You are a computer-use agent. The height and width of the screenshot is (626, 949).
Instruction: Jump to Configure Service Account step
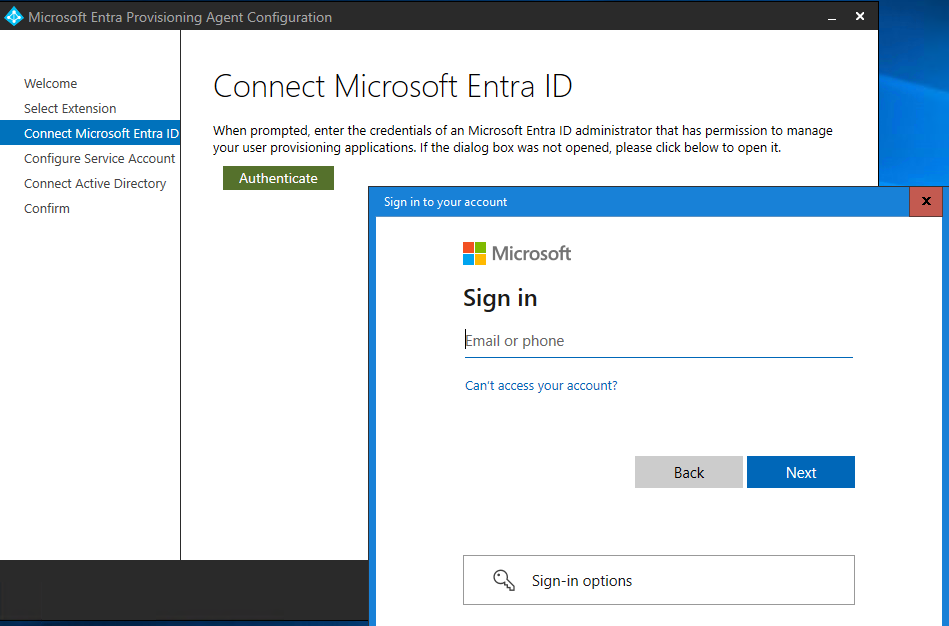[x=99, y=159]
